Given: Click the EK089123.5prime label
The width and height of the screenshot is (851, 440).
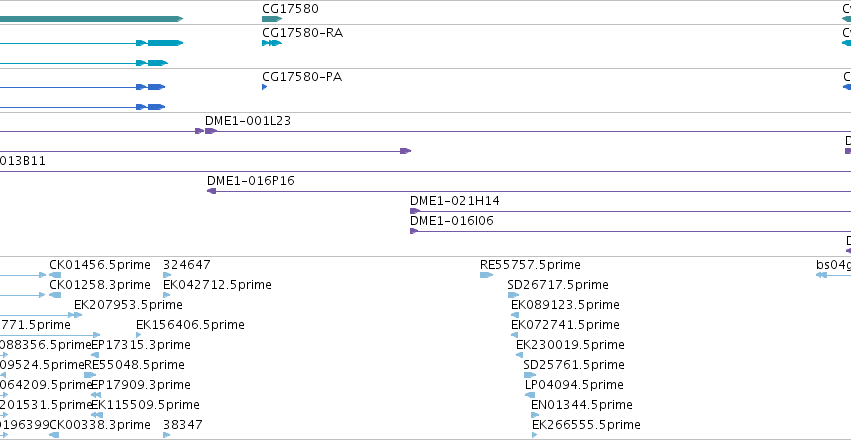Looking at the screenshot, I should pos(565,304).
